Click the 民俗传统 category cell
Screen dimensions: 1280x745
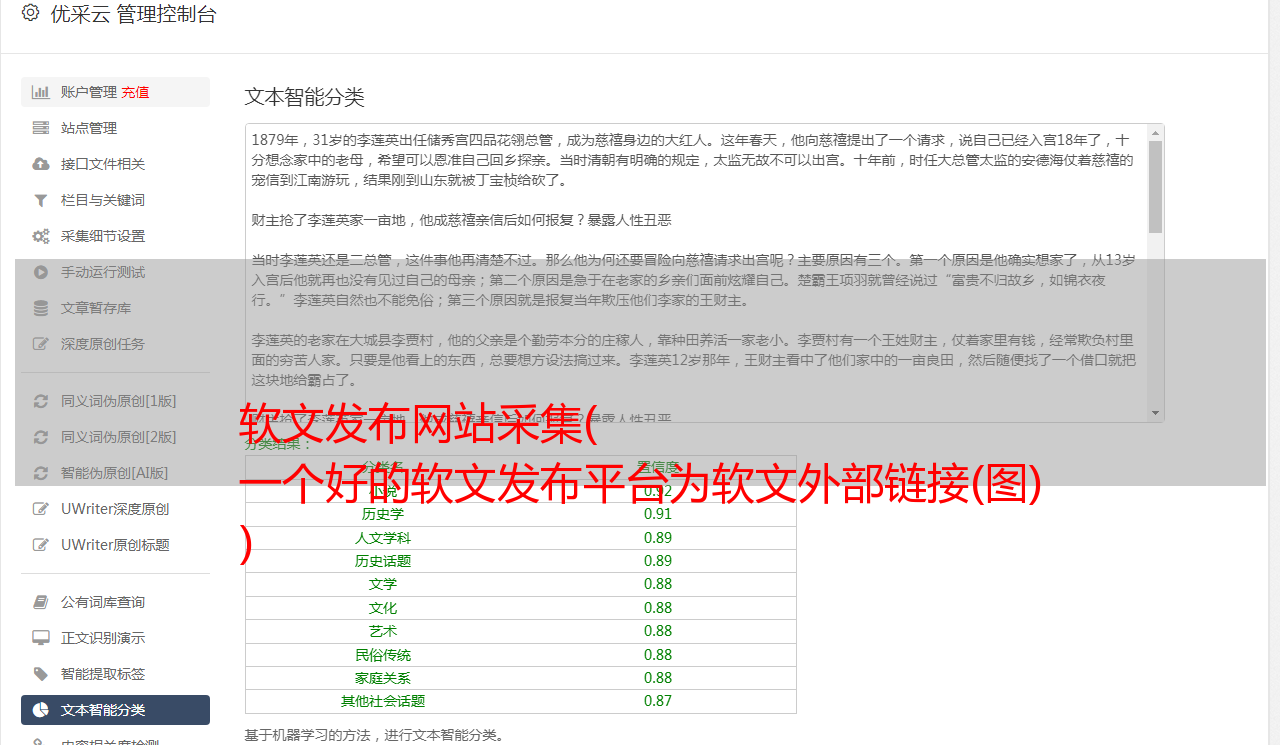point(383,655)
